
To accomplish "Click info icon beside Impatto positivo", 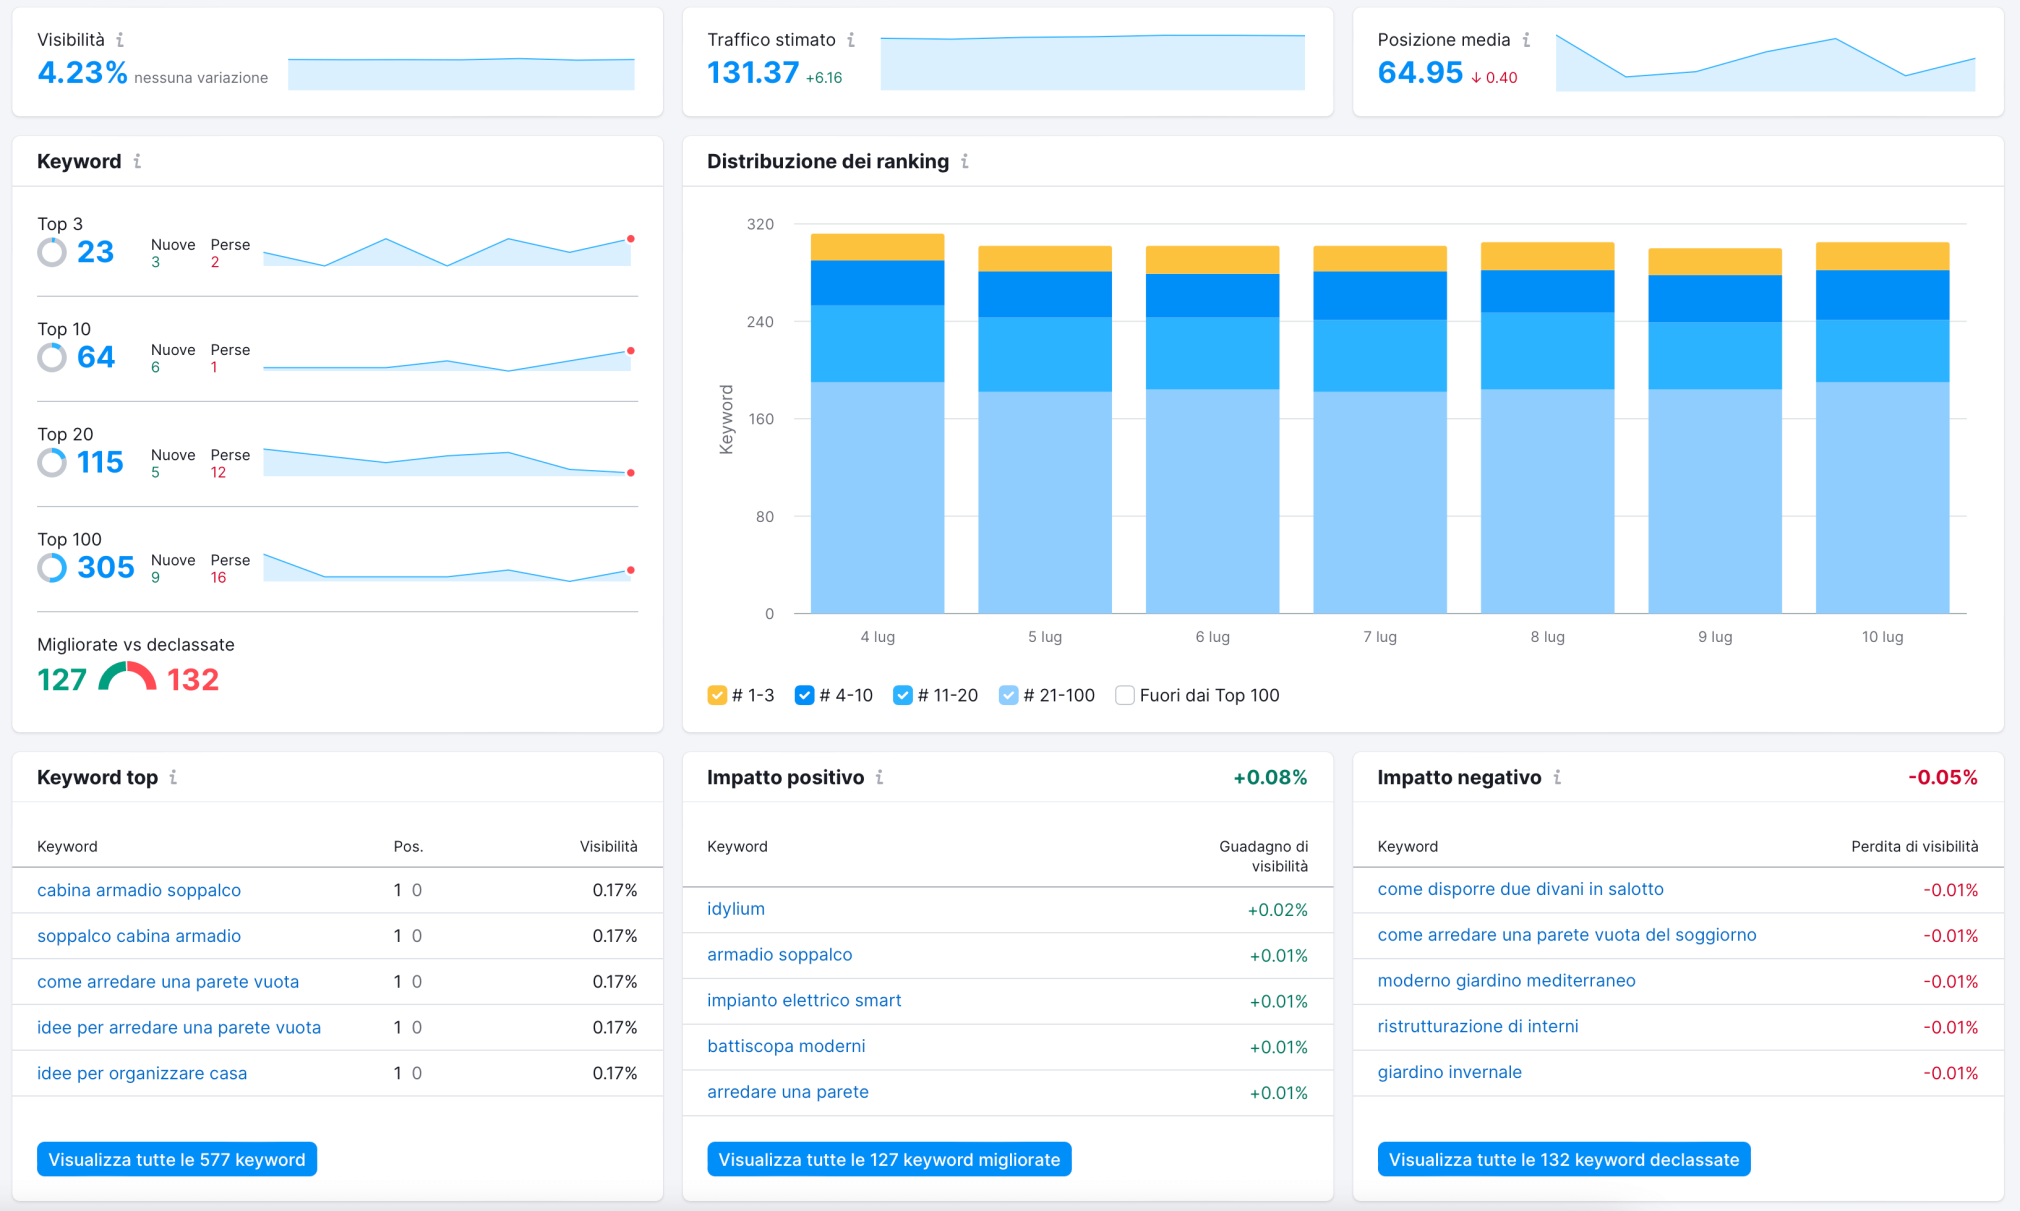I will (879, 777).
